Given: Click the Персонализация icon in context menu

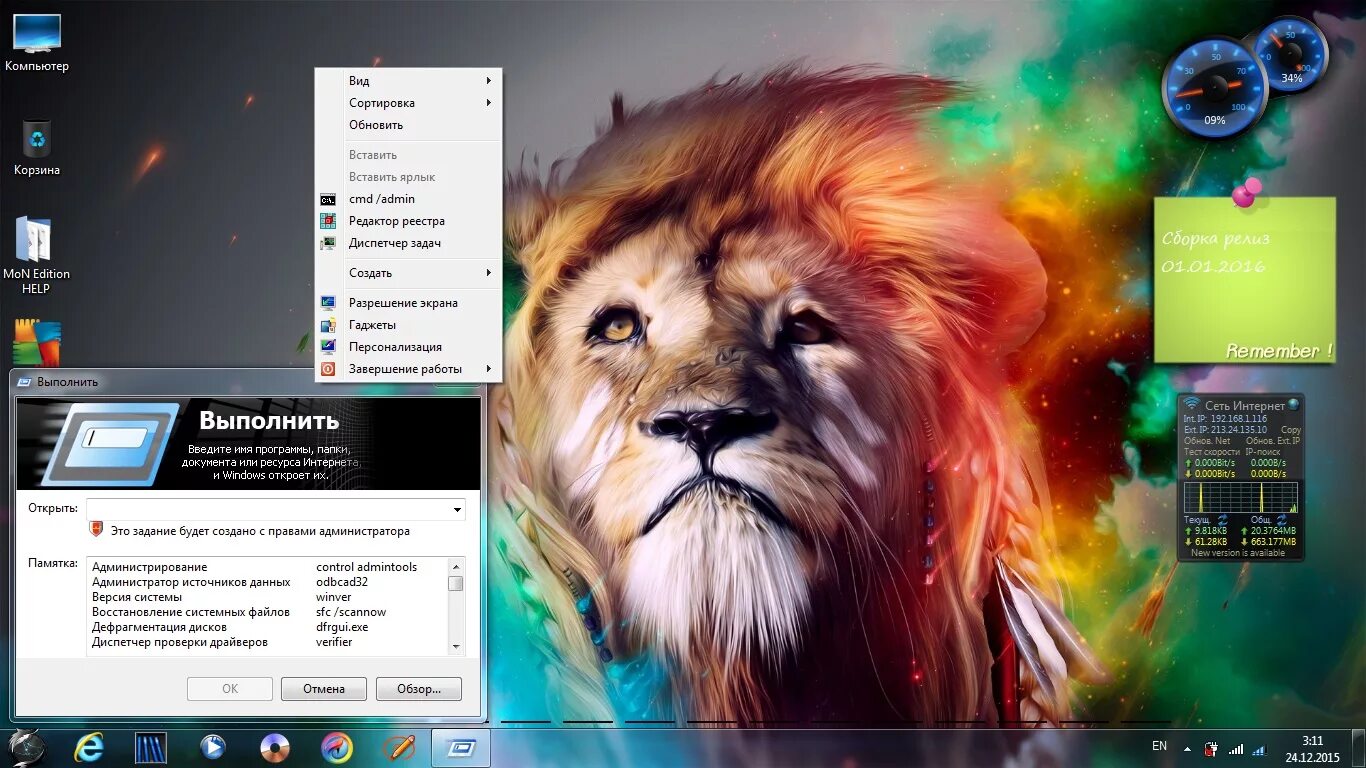Looking at the screenshot, I should 328,347.
